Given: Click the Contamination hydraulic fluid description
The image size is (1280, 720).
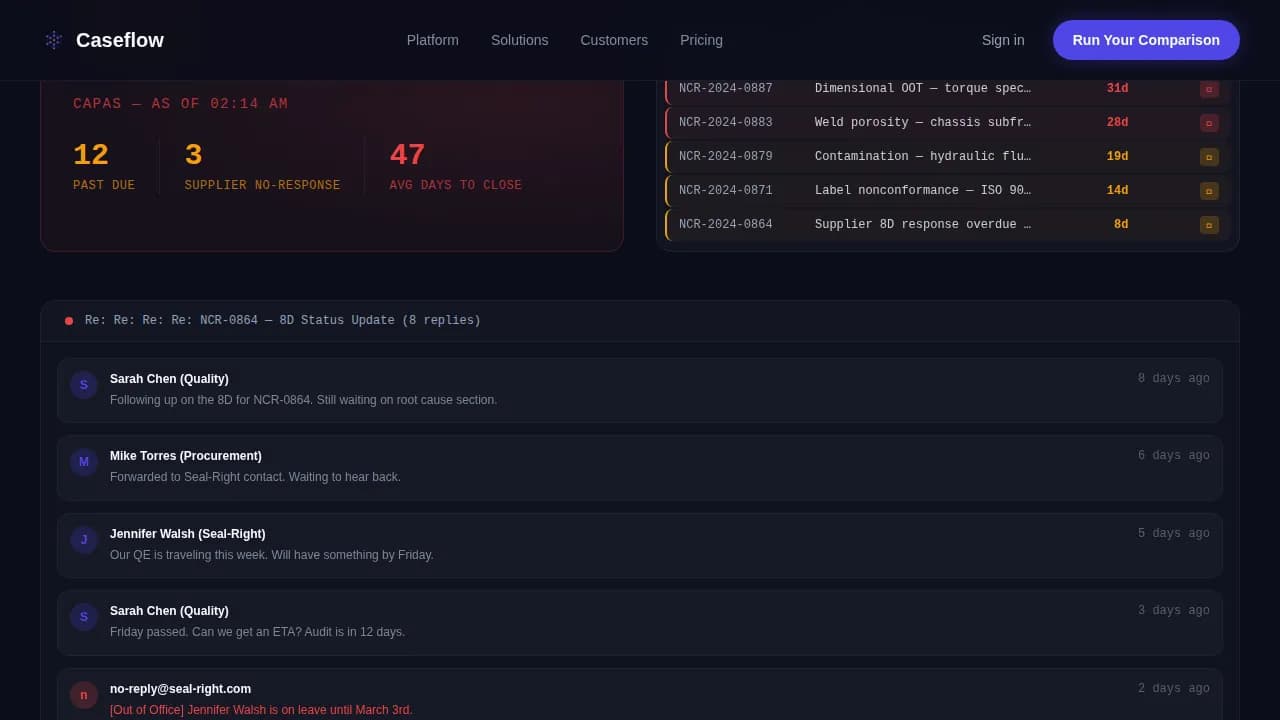Looking at the screenshot, I should 923,156.
